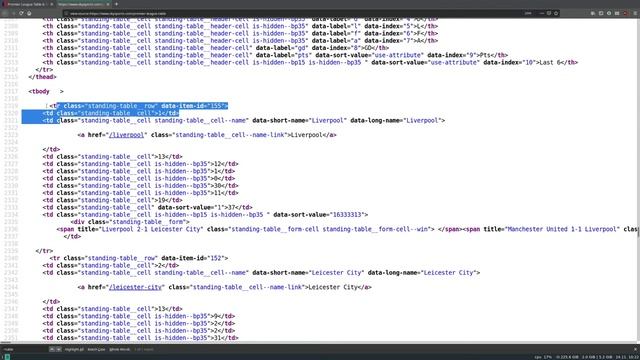Click the Liverpool row 19 goal-difference cell line
The height and width of the screenshot is (360, 640).
(113, 200)
